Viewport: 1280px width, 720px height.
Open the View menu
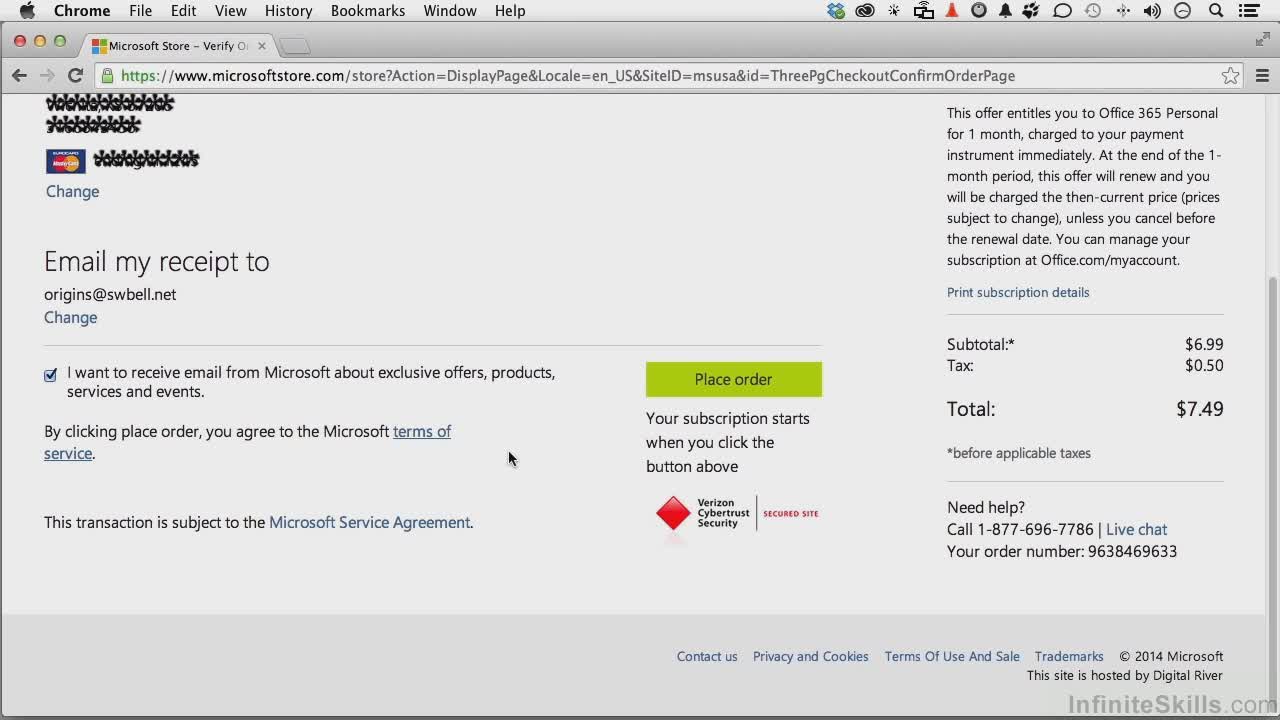[x=231, y=11]
